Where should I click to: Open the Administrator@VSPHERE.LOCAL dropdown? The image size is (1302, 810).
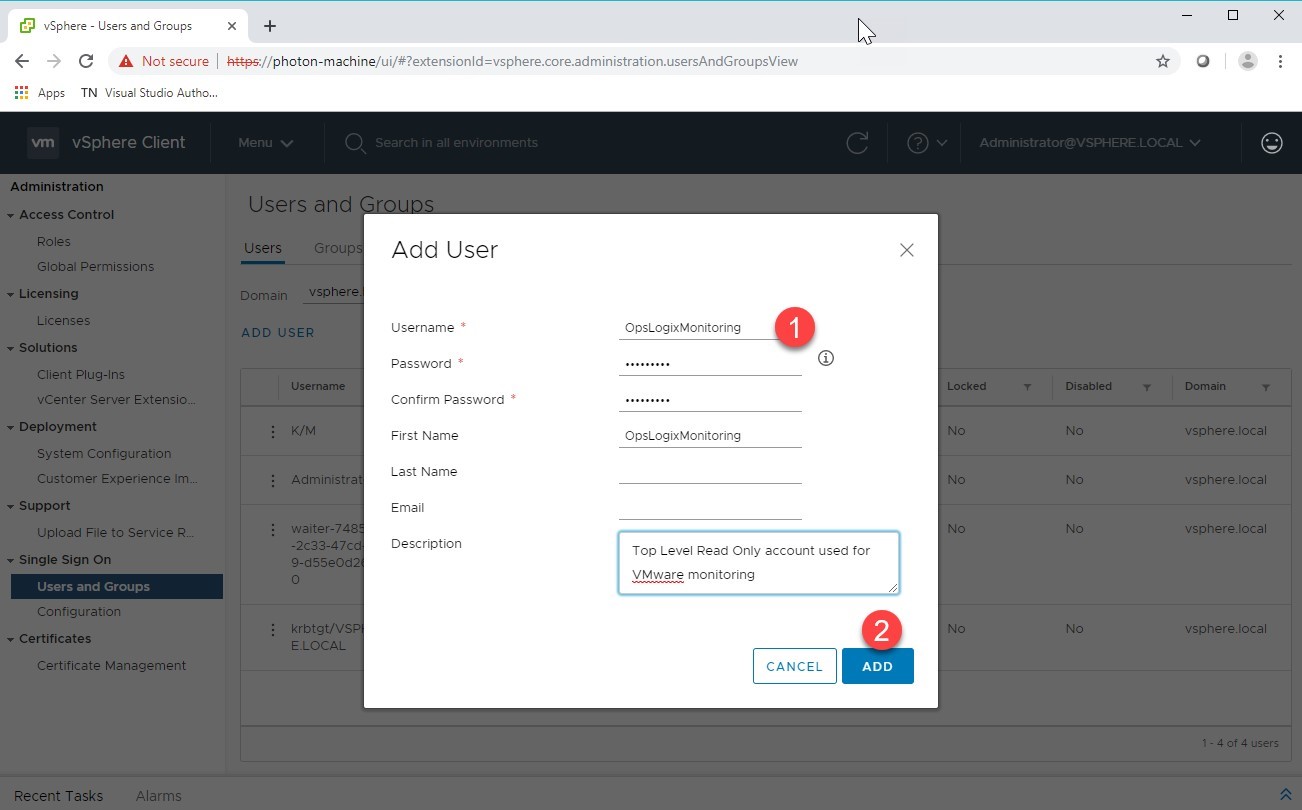1090,143
